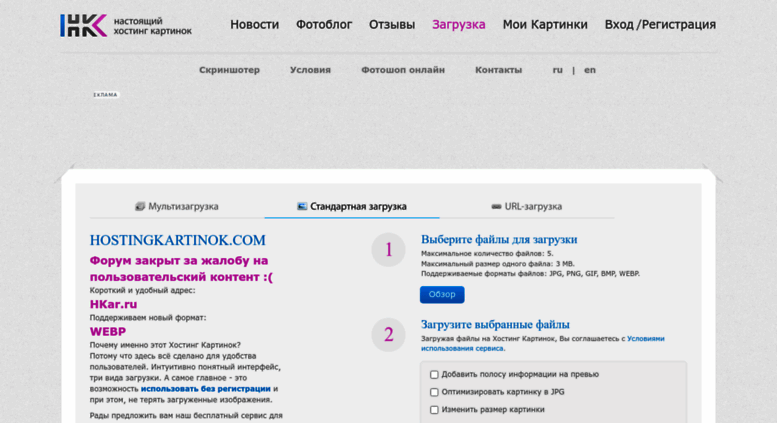Click the HOSTINGKARTINOK.COM heading

(177, 240)
